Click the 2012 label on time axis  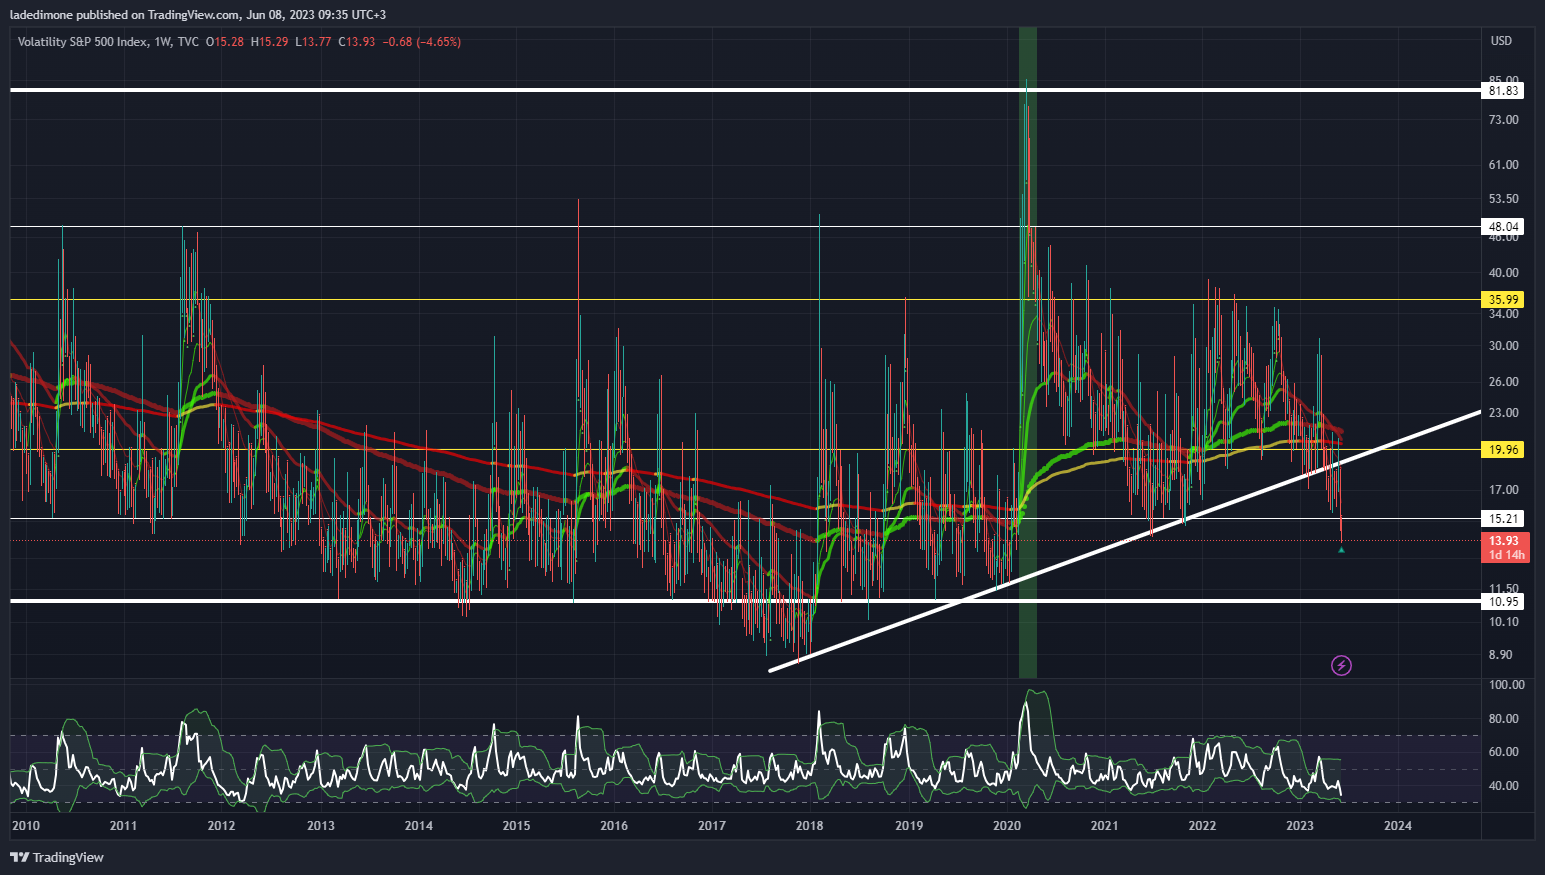point(221,825)
